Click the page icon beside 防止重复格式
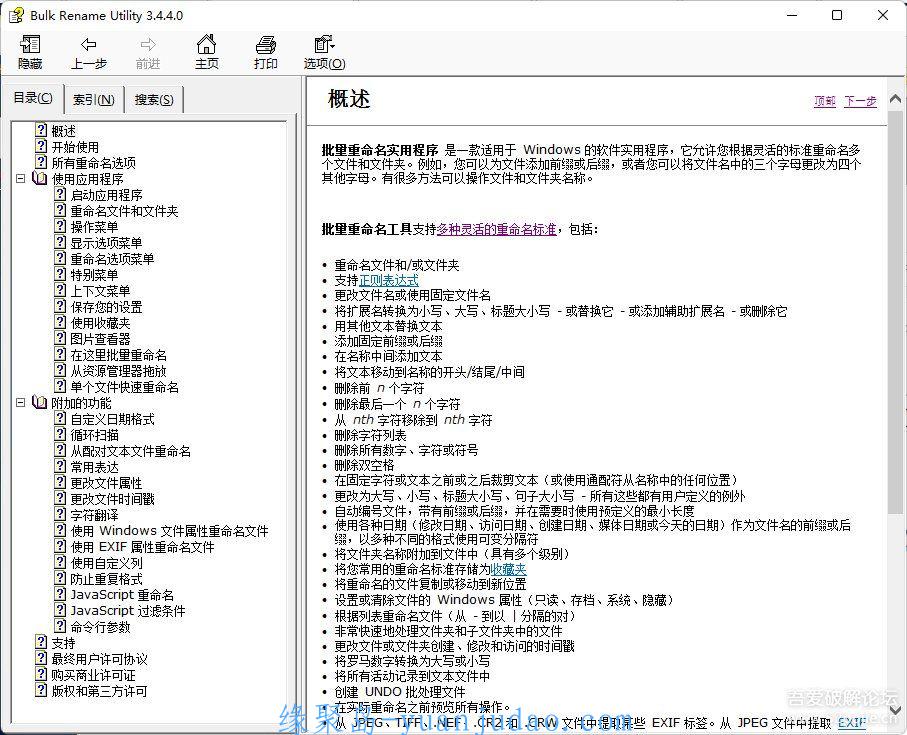This screenshot has width=907, height=735. point(60,578)
